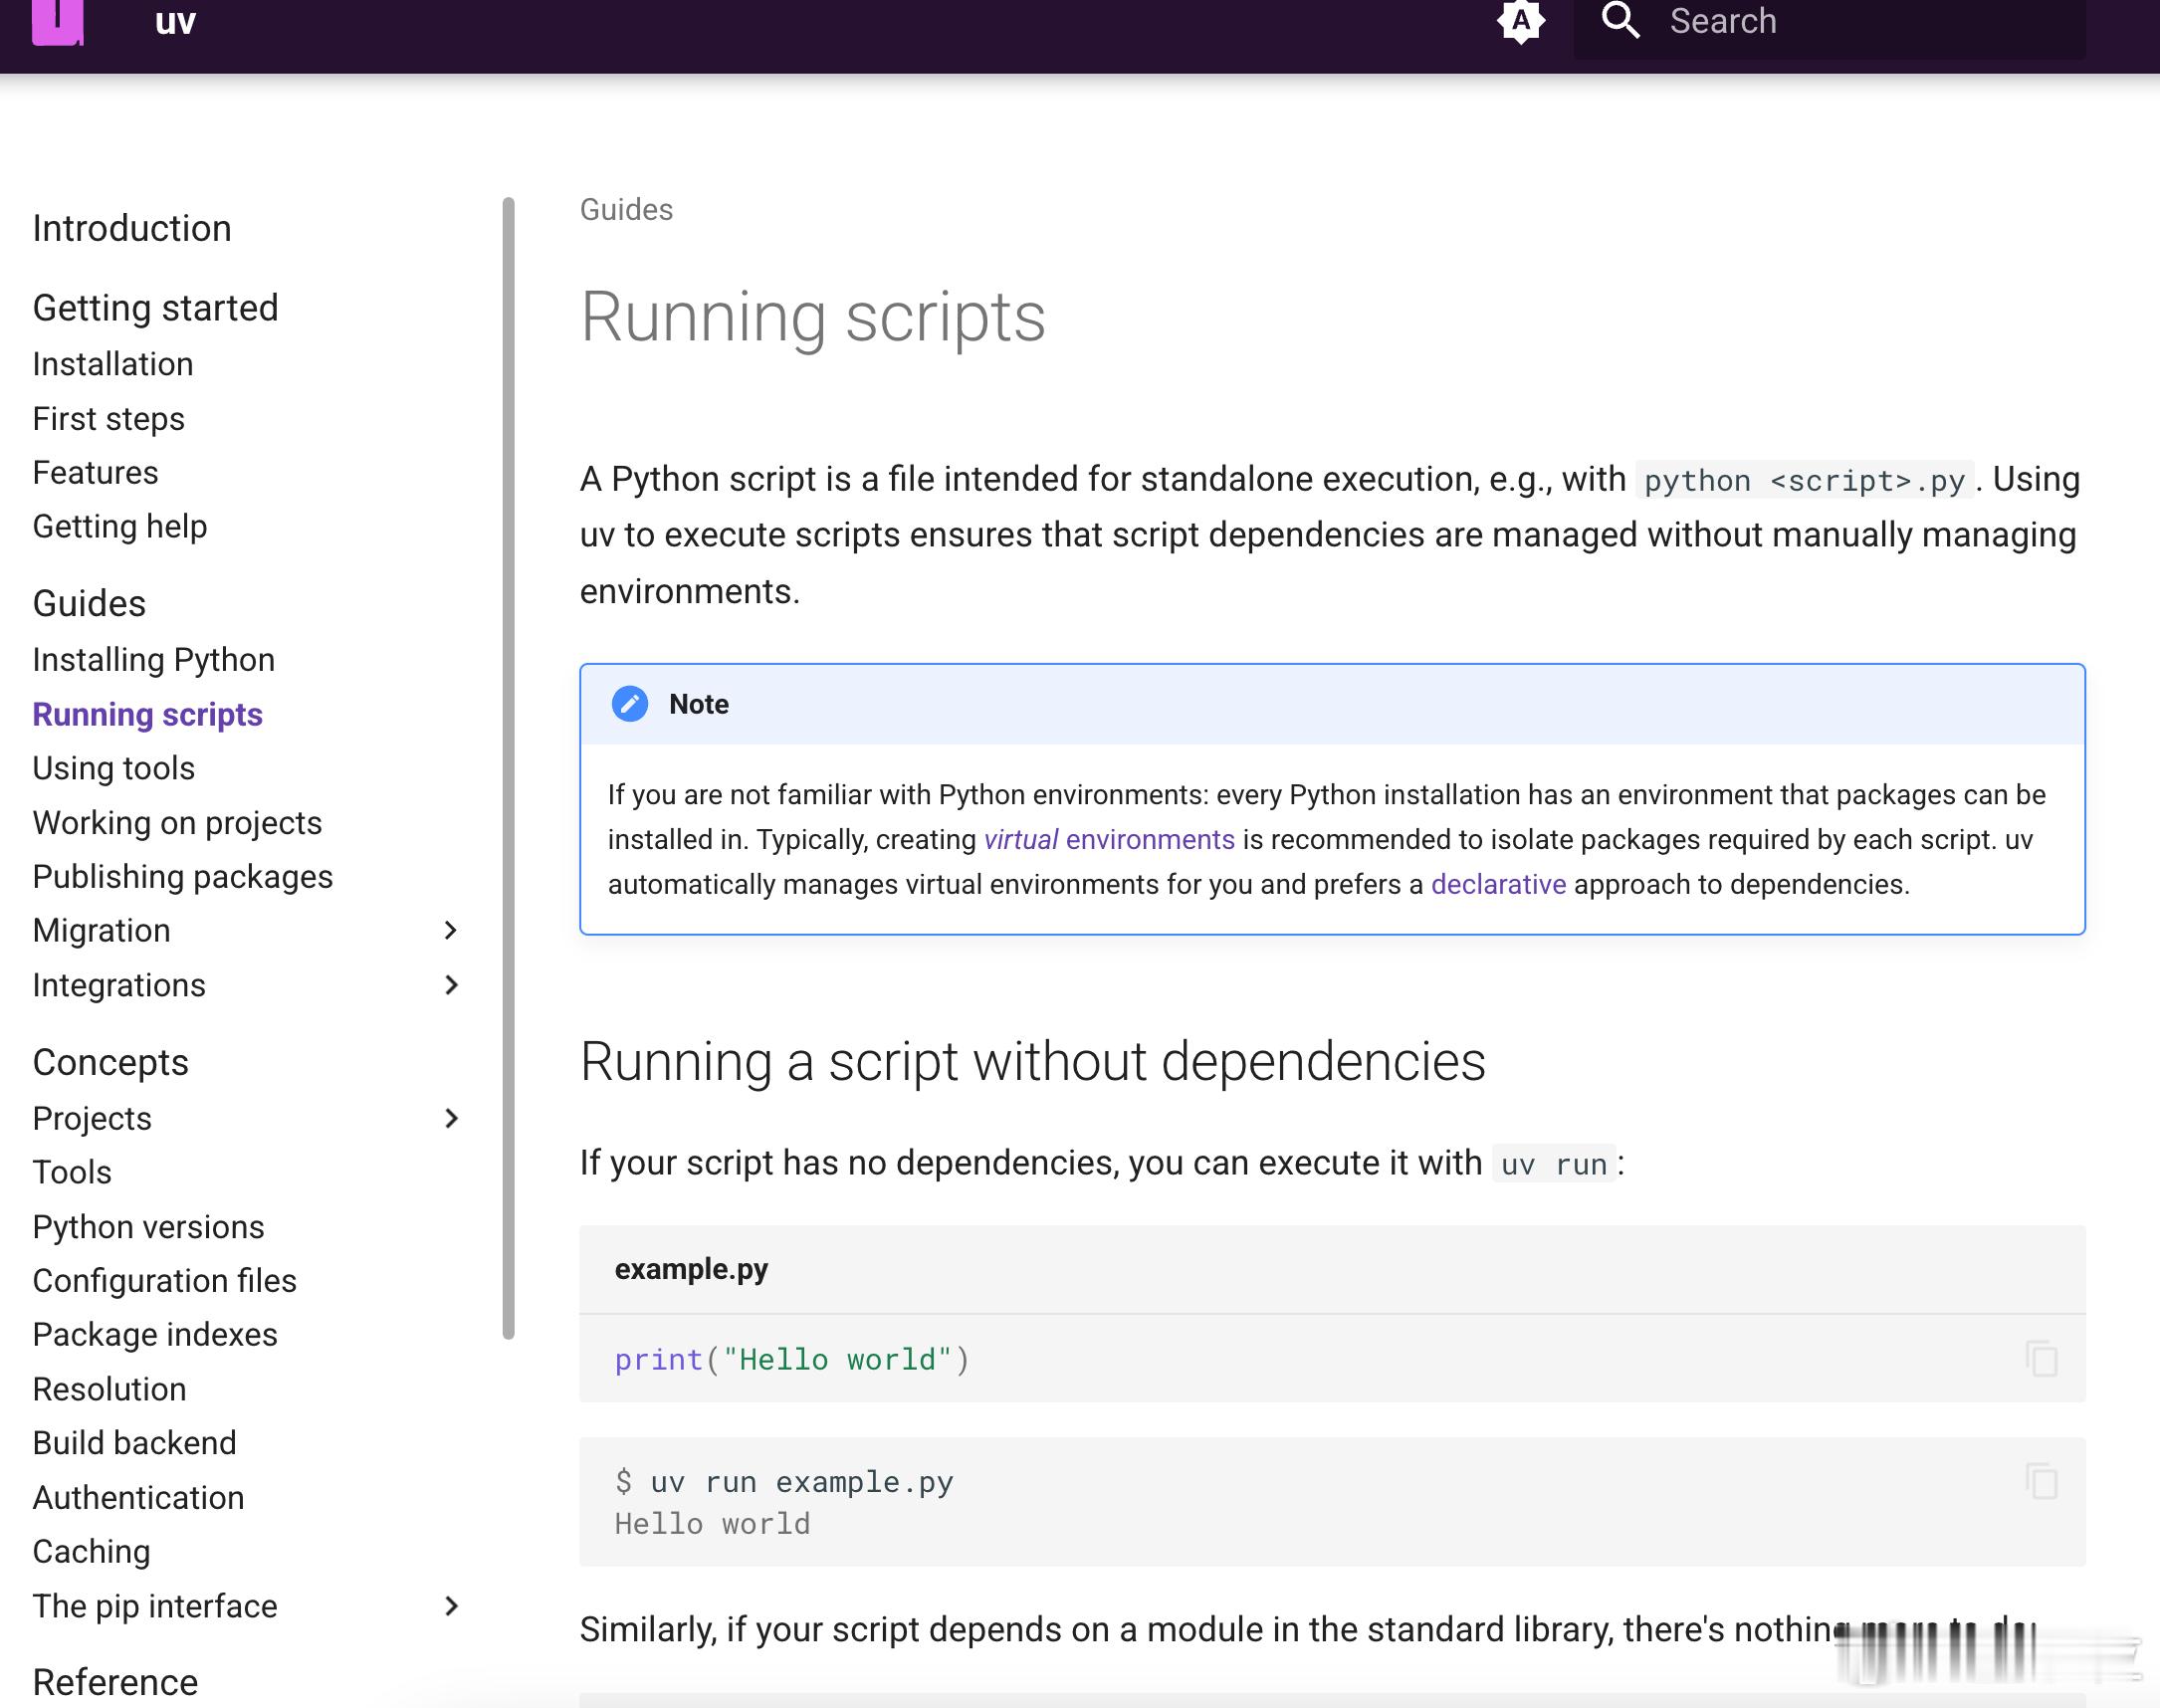Viewport: 2160px width, 1708px height.
Task: Click the inline code uv run
Action: pyautogui.click(x=1553, y=1164)
